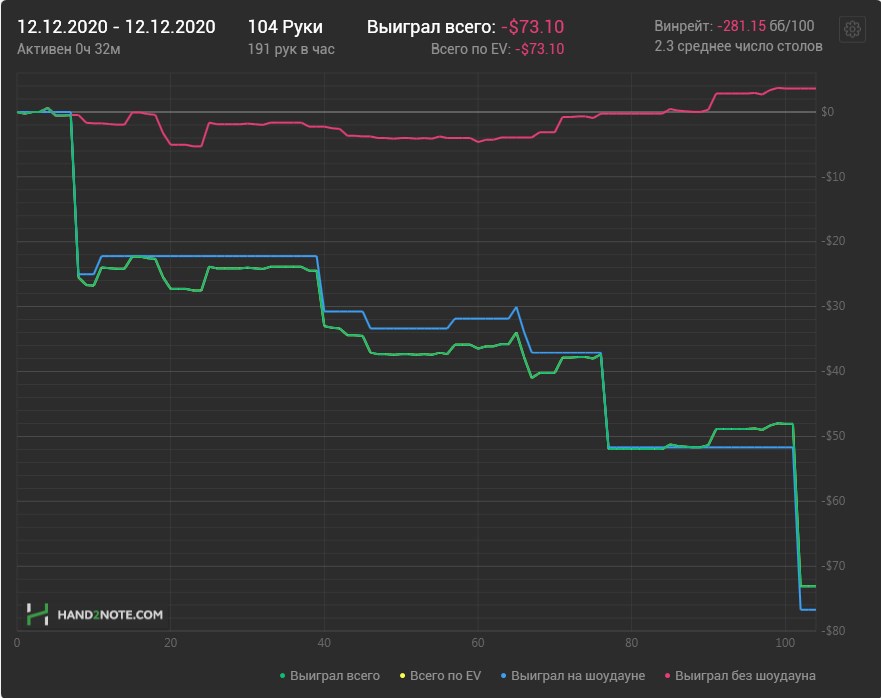
Task: Toggle the 'Выиграл всего' green legend series
Action: point(331,676)
